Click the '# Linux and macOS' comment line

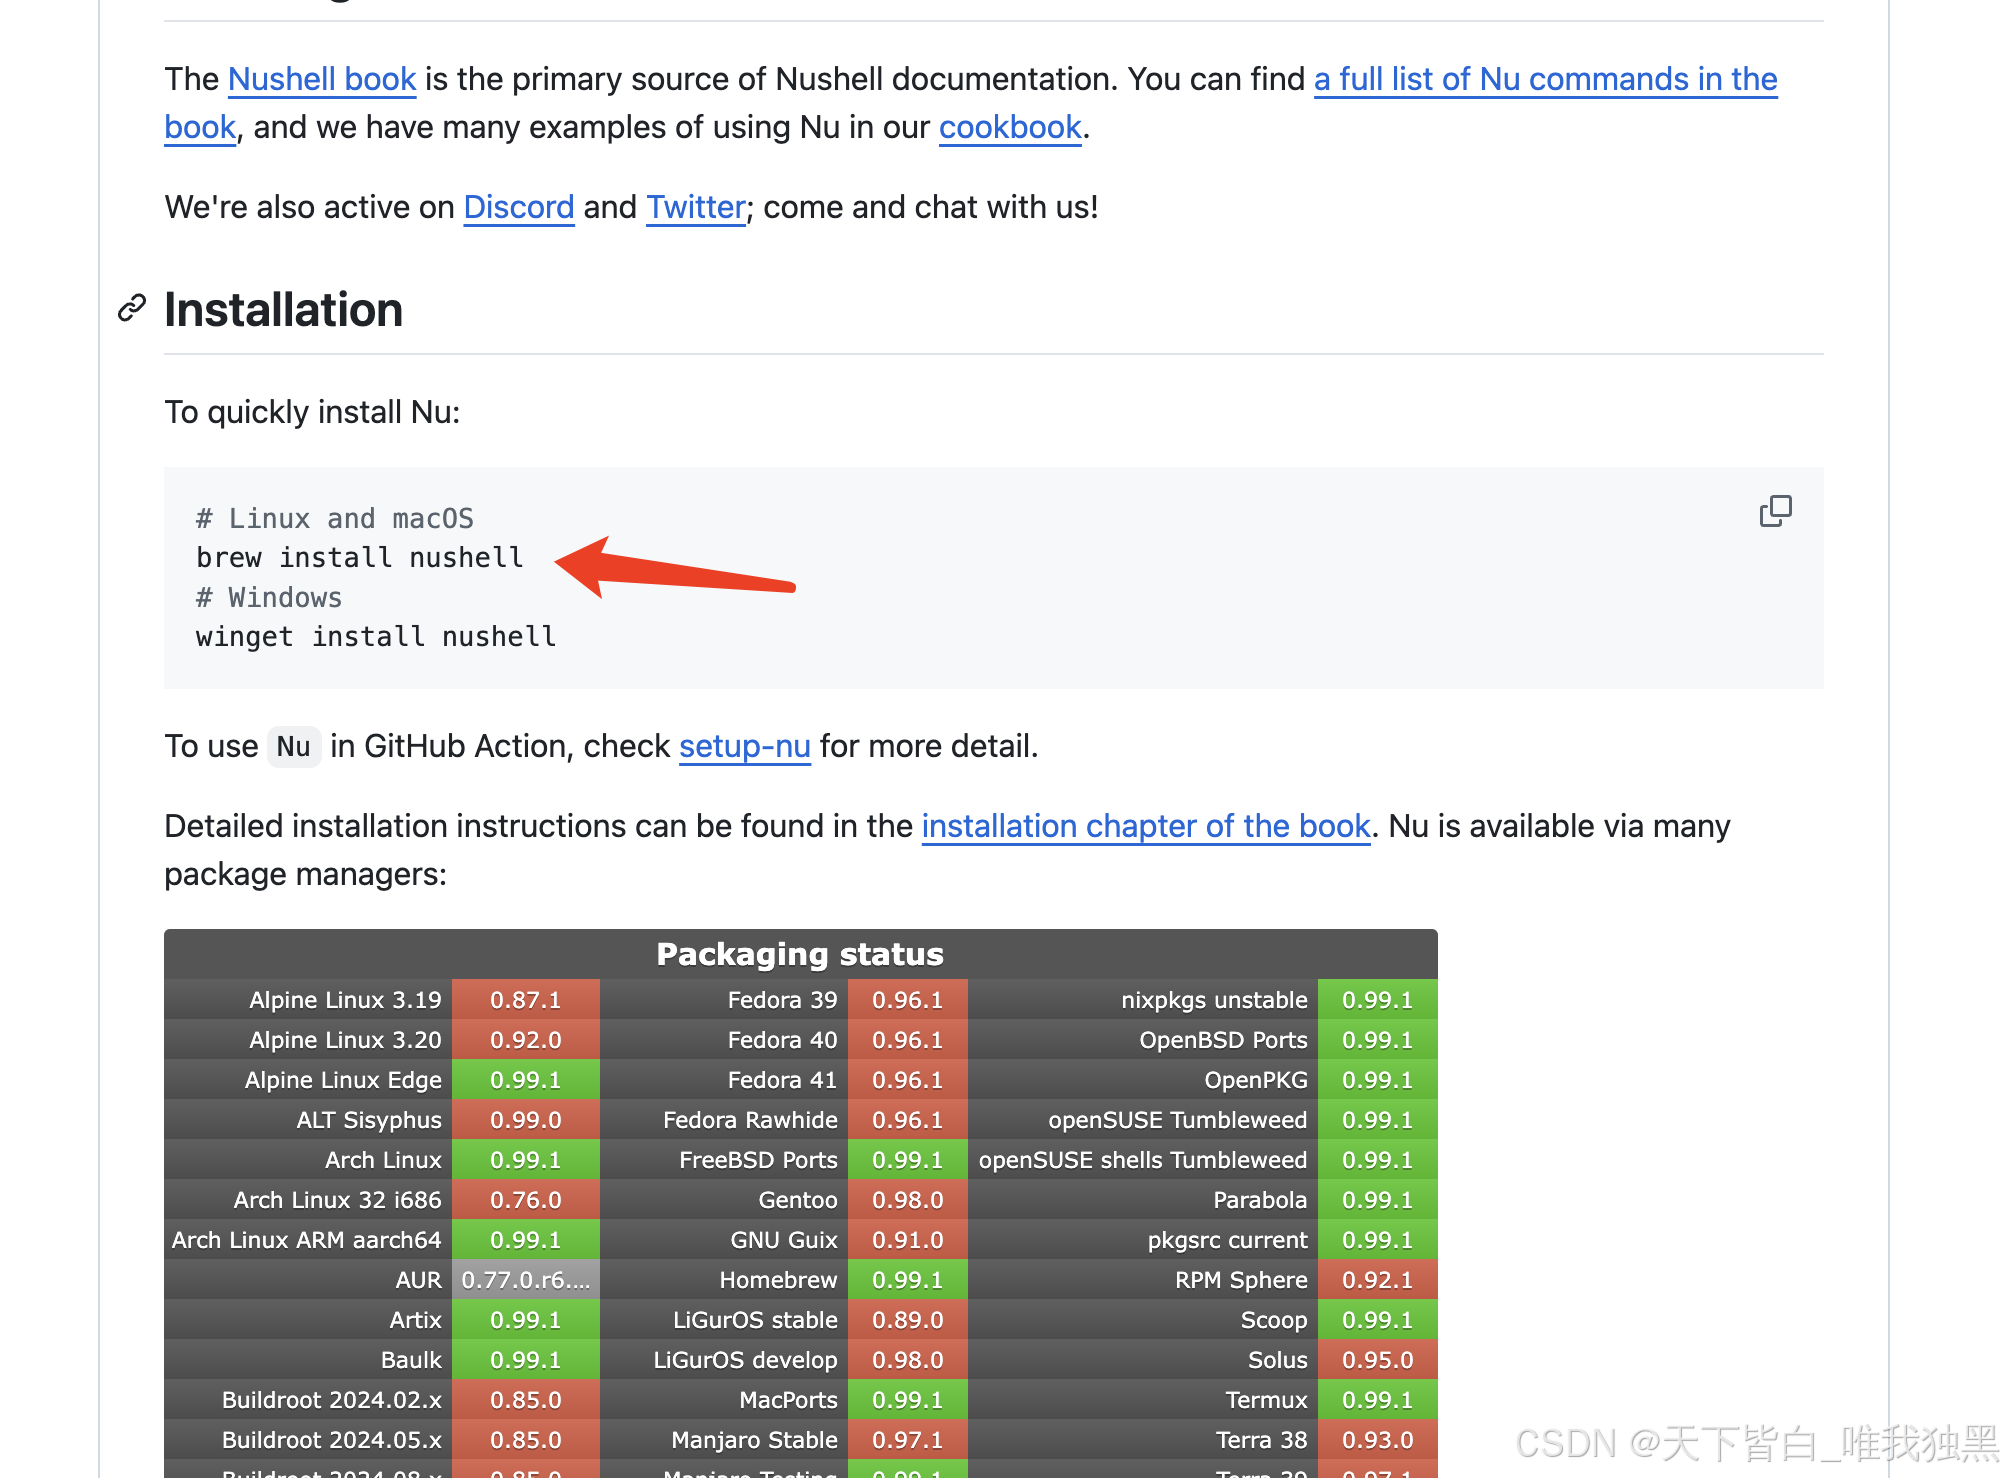(335, 519)
